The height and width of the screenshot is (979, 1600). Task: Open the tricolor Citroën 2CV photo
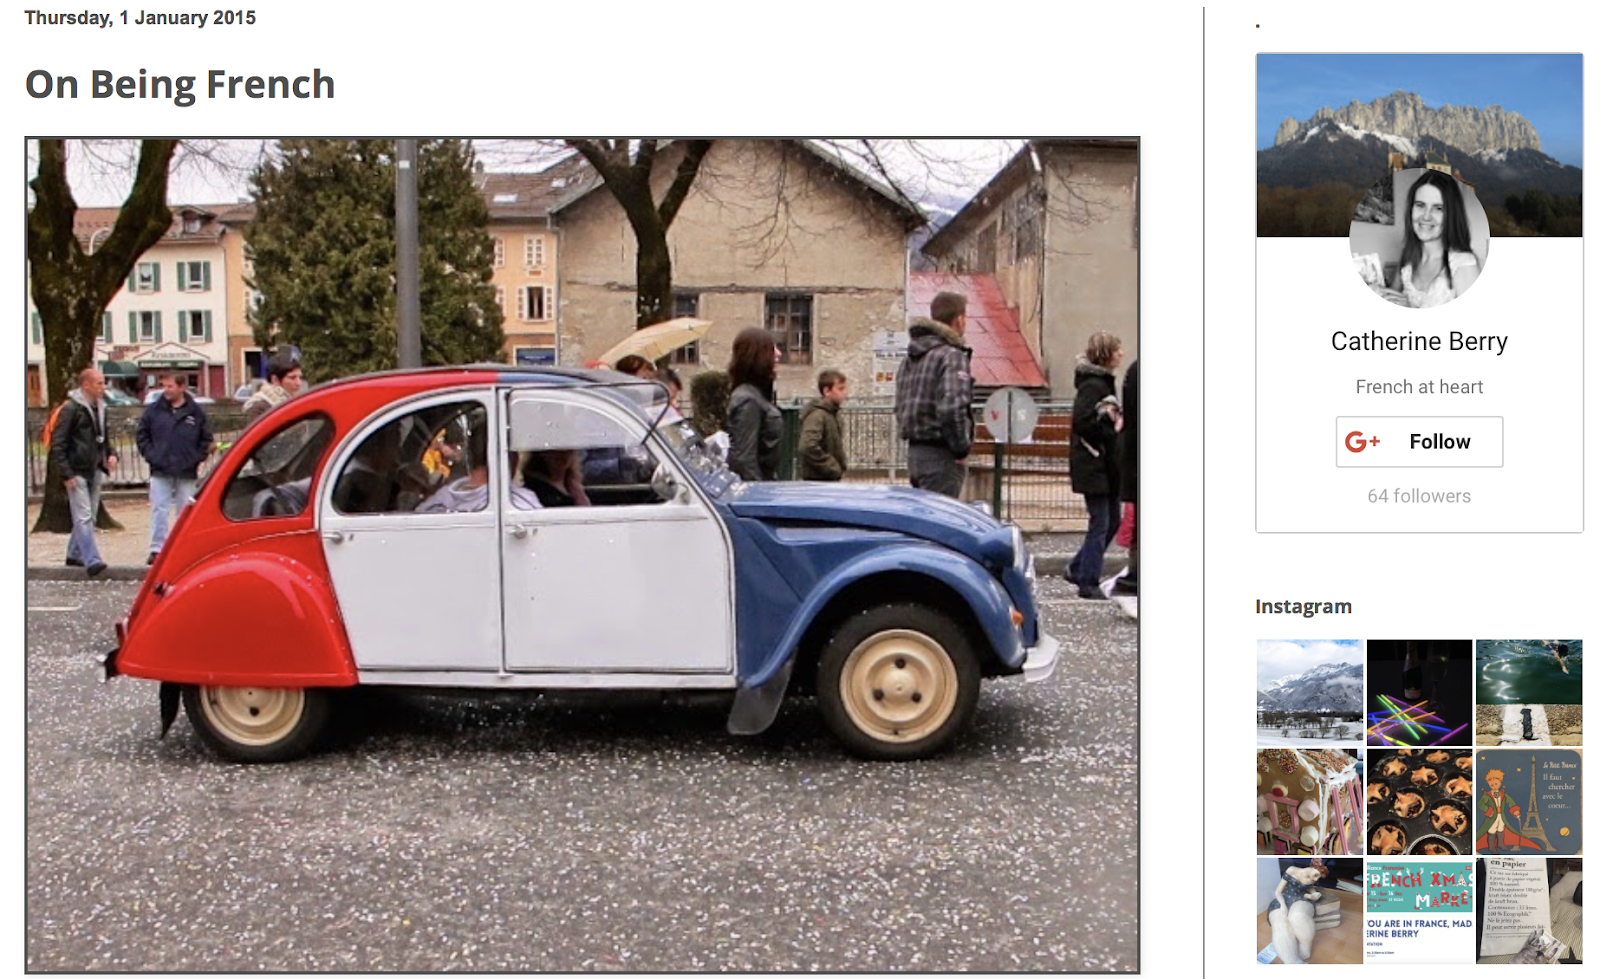click(582, 555)
